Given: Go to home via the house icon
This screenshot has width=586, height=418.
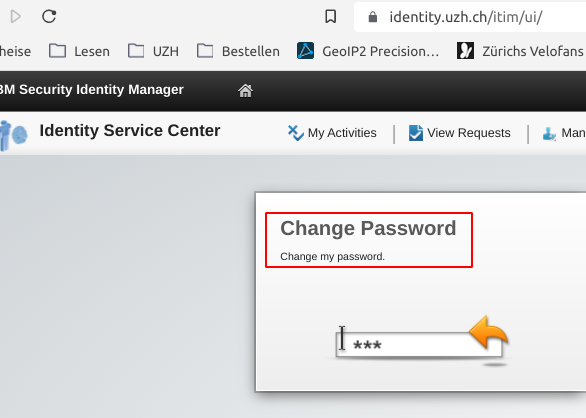Looking at the screenshot, I should pos(245,90).
